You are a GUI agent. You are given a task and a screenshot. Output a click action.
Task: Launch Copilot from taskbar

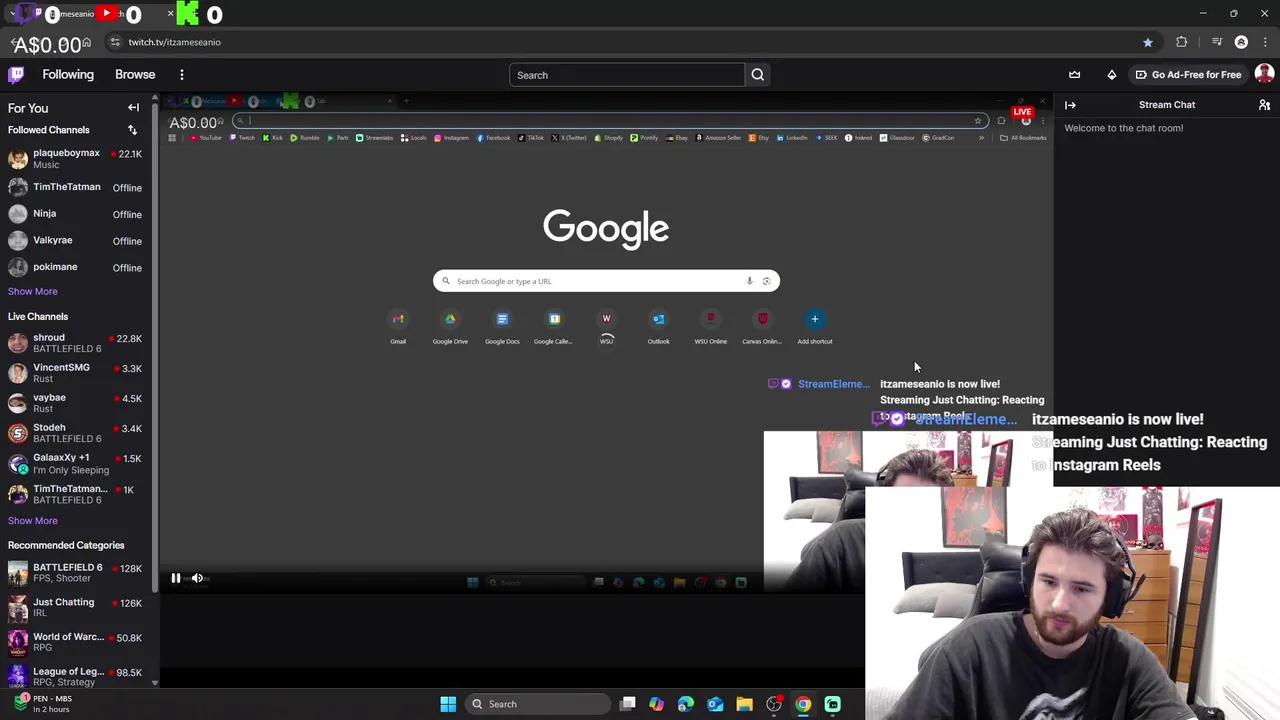point(656,704)
